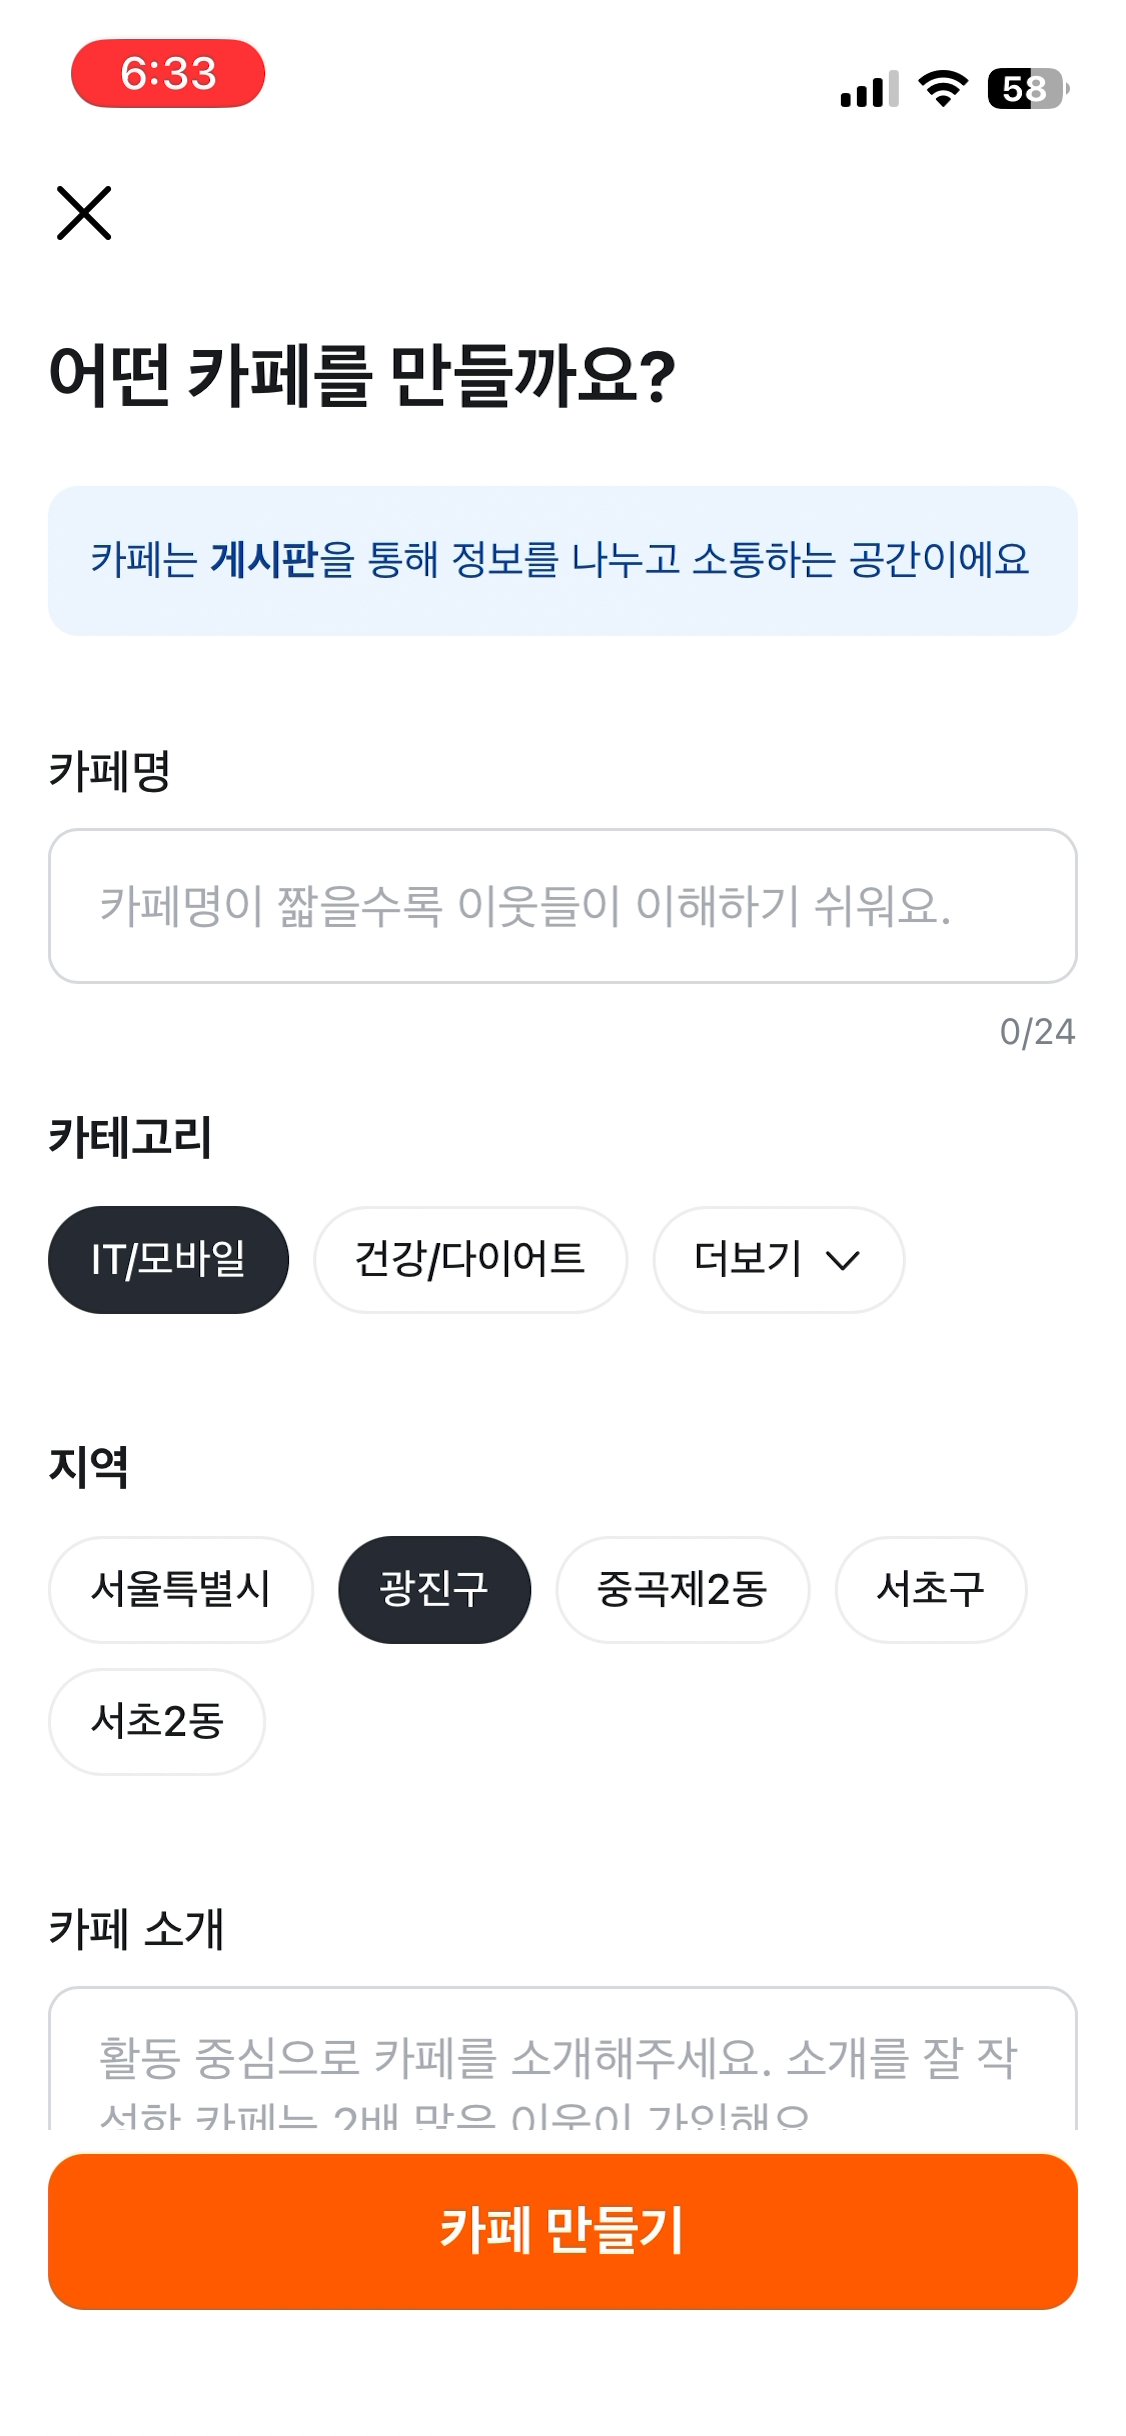Tap the Wi-Fi status icon
Screen dimensions: 1126x2436
click(943, 89)
